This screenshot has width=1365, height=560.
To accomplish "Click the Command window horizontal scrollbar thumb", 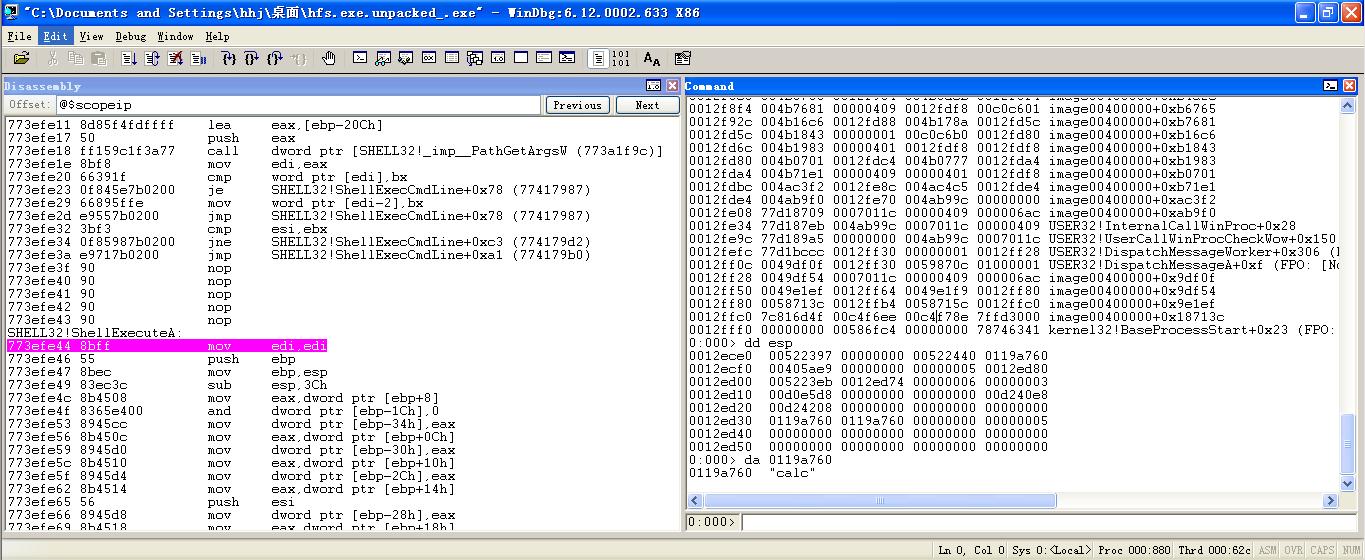I will click(x=881, y=500).
